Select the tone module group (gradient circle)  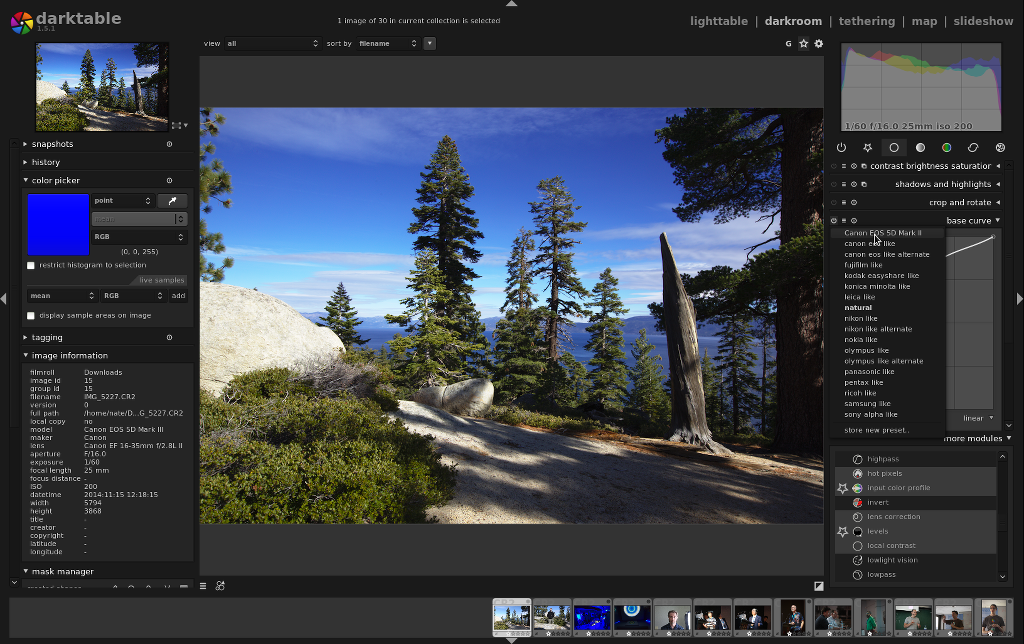point(920,147)
